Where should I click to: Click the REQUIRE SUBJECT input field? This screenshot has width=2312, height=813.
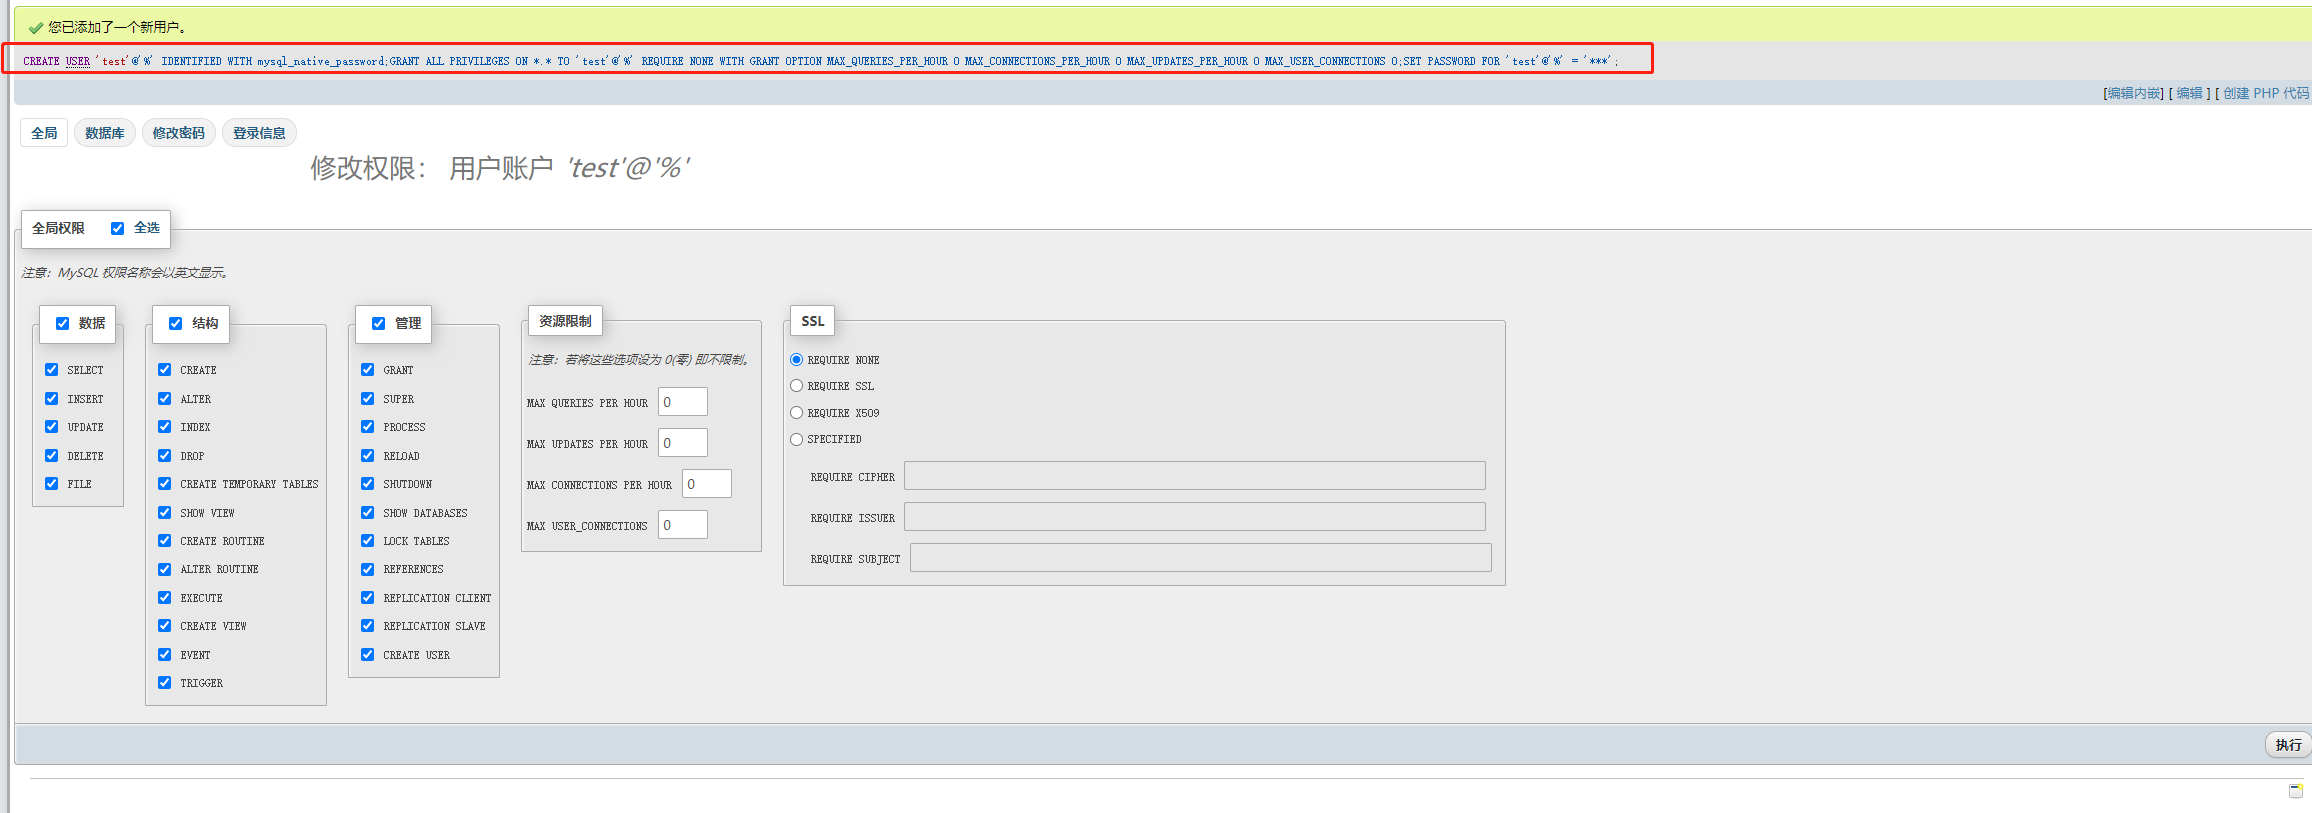pos(1201,558)
